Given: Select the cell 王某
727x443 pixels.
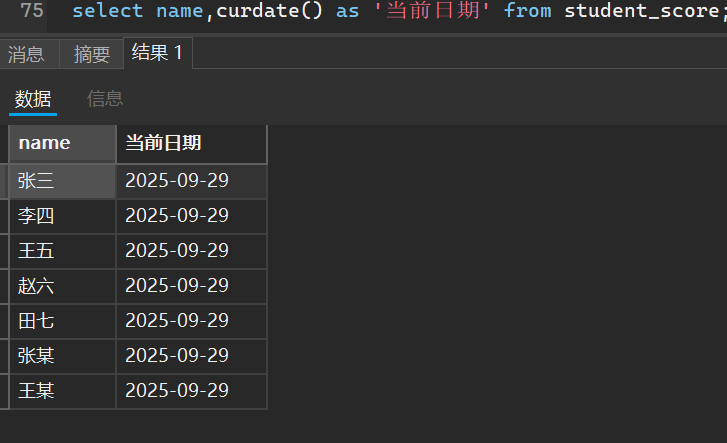Looking at the screenshot, I should [62, 391].
